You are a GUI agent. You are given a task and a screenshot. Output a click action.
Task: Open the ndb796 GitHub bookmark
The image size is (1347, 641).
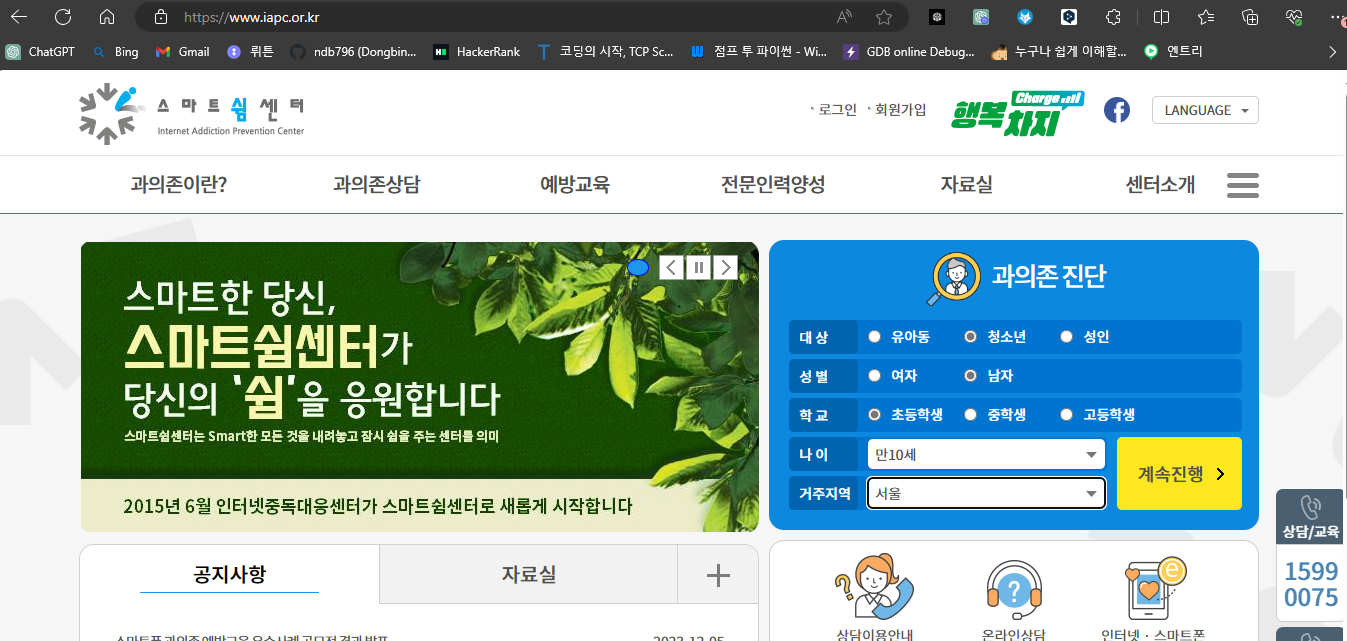coord(353,51)
